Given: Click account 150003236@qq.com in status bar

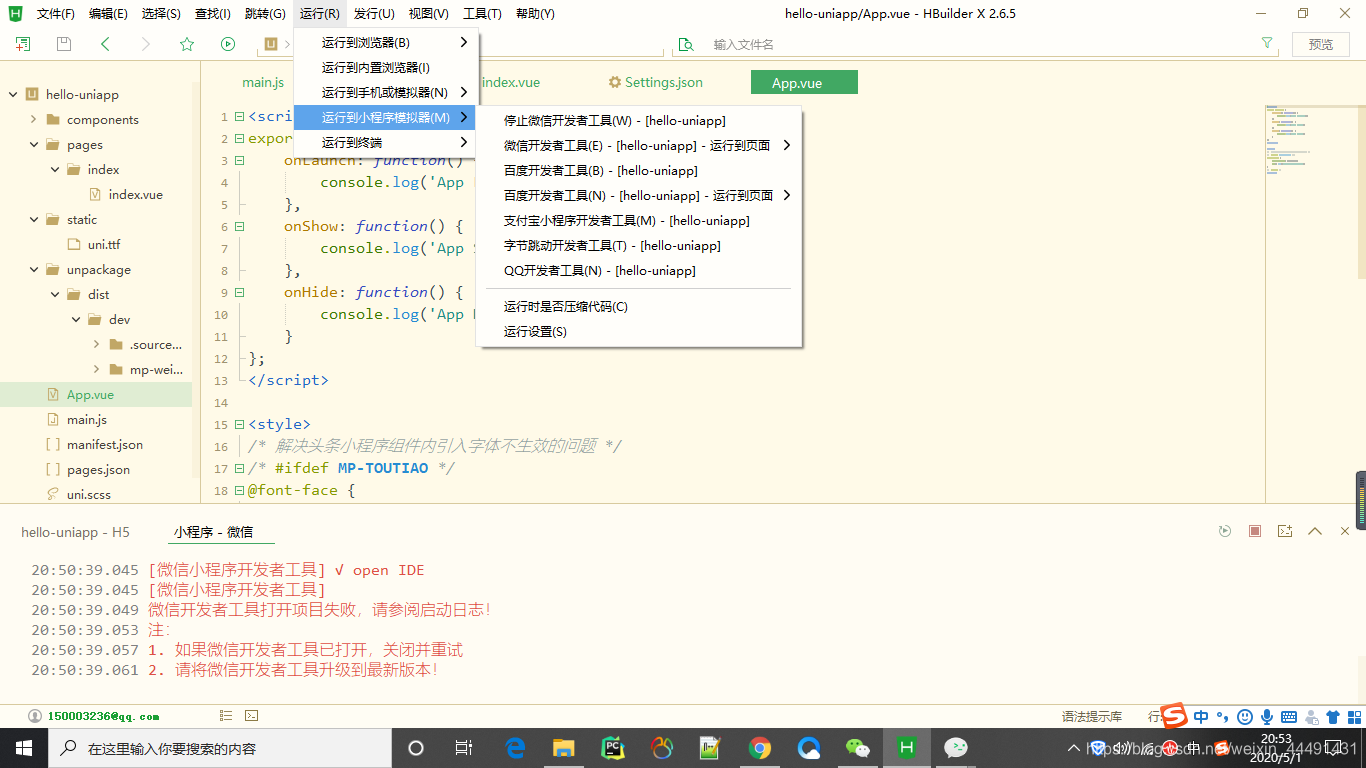Looking at the screenshot, I should (x=103, y=716).
